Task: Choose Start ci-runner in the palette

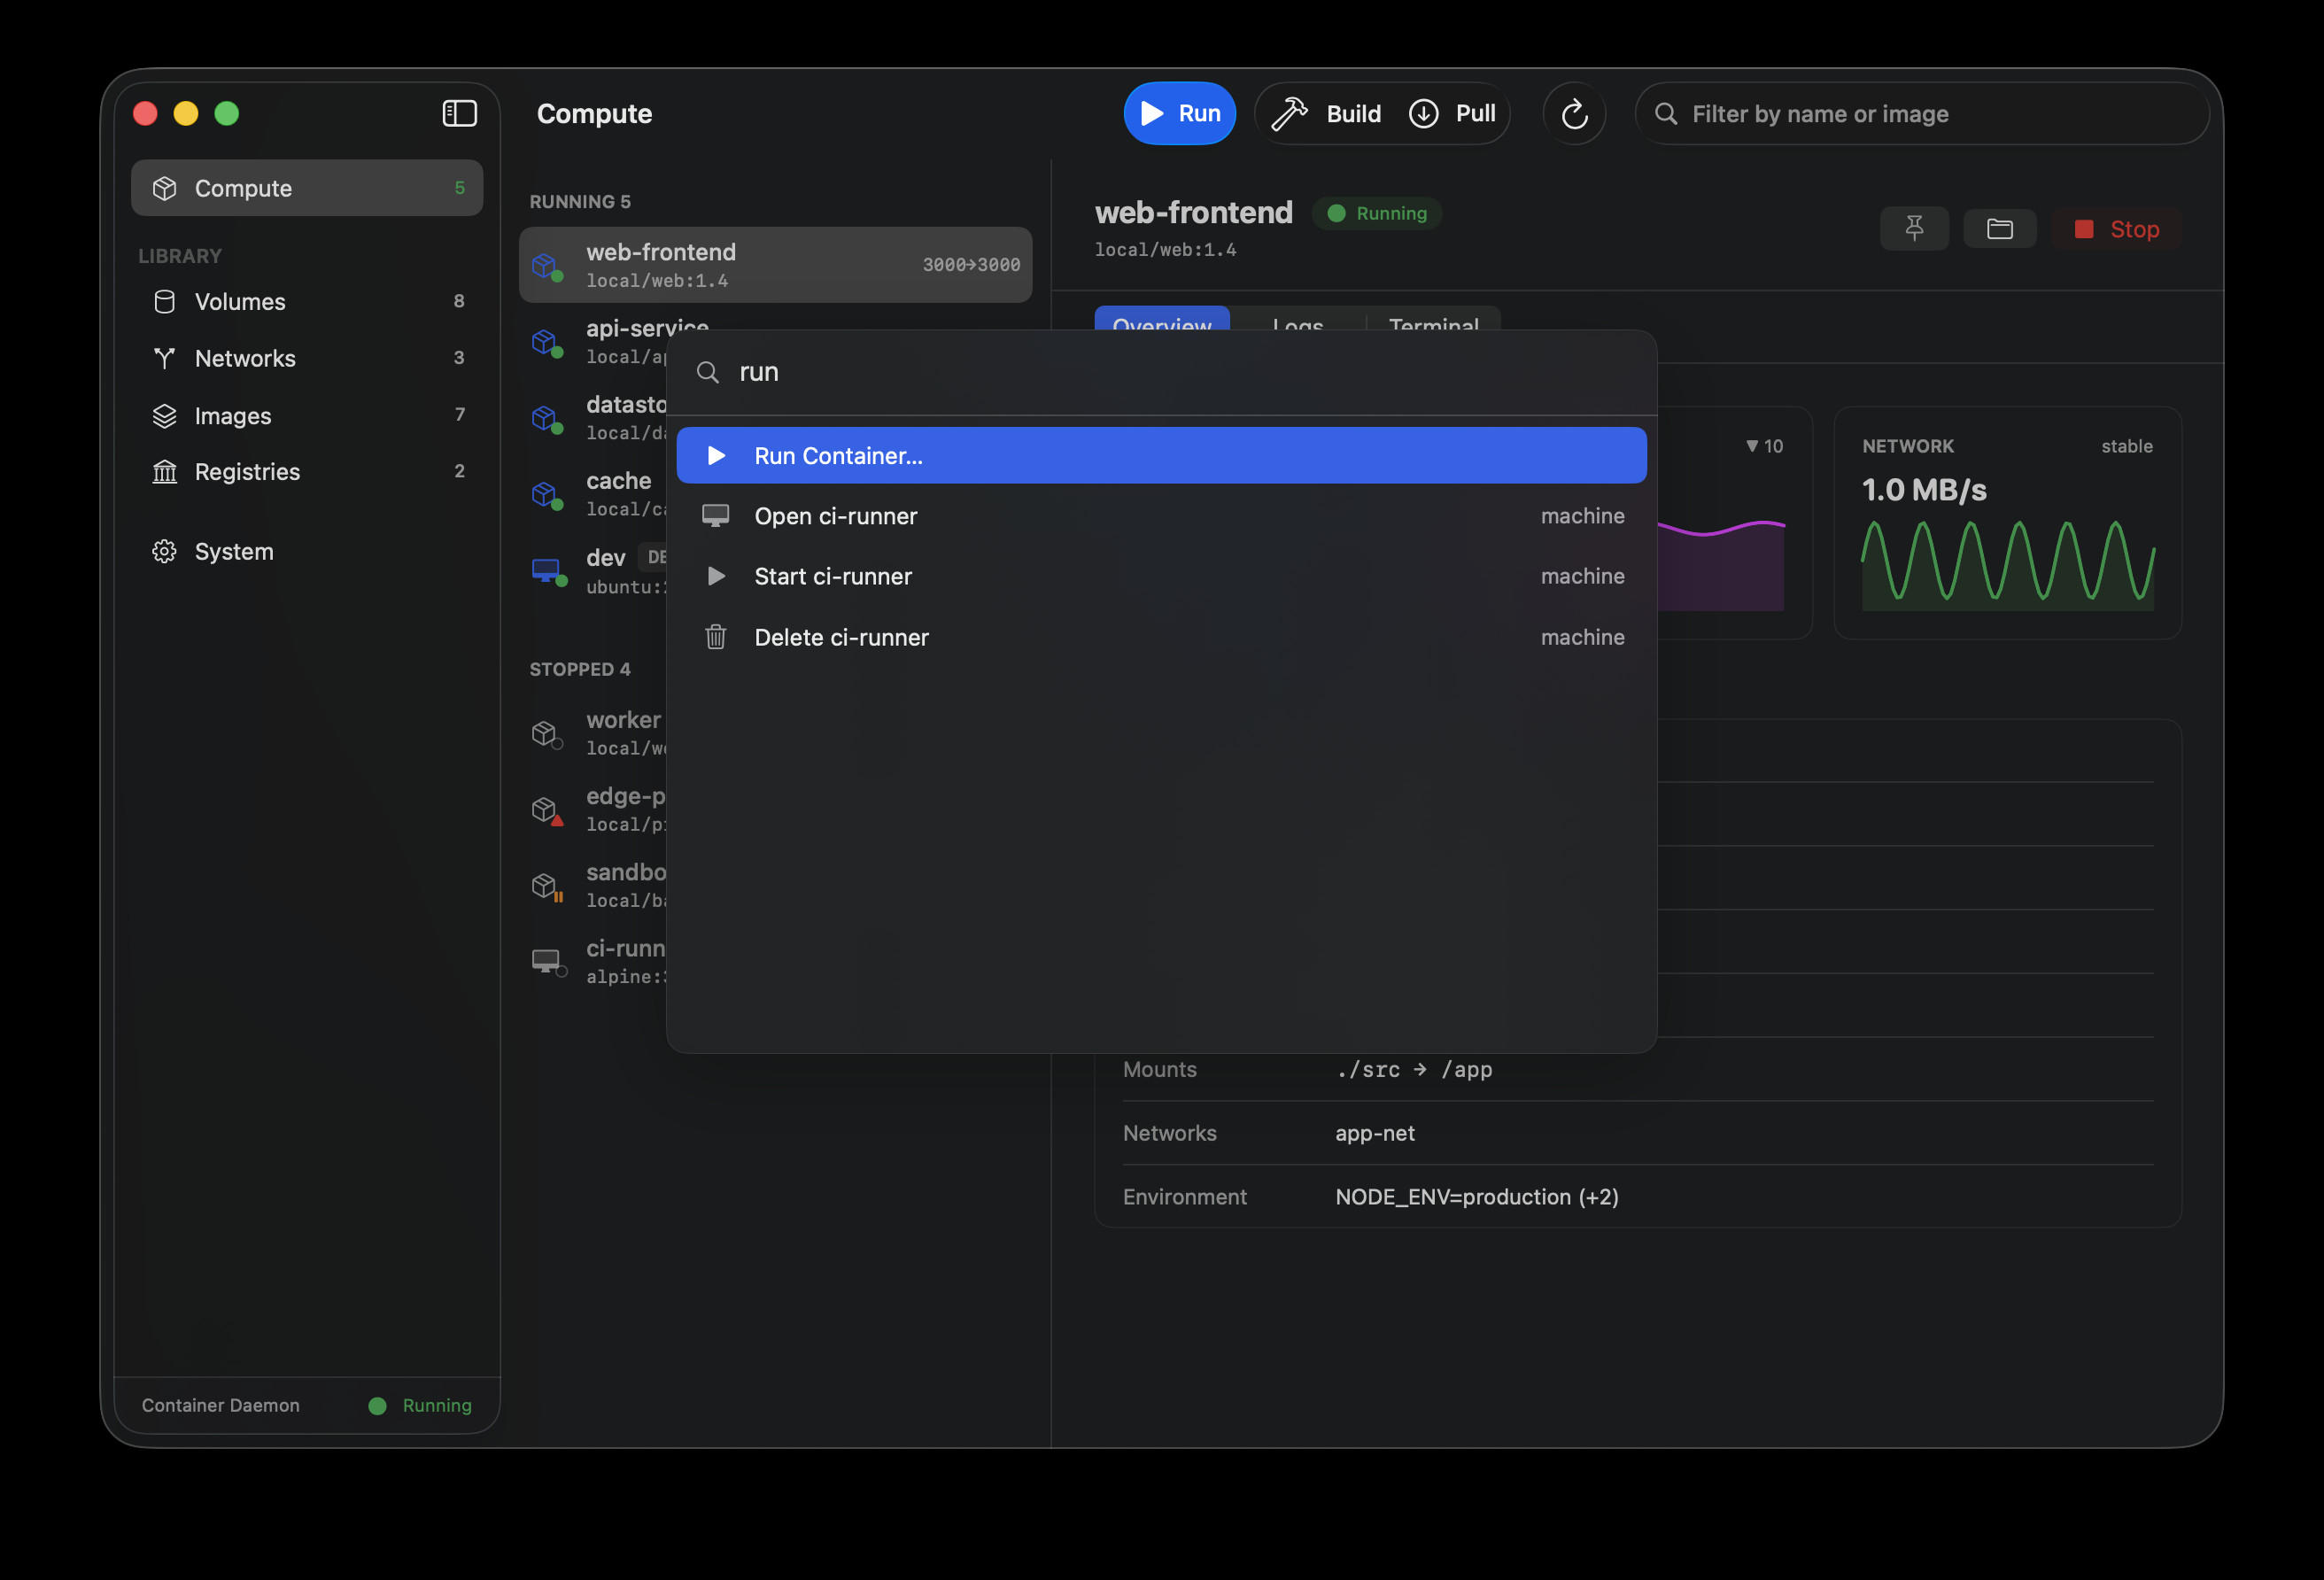Action: 1161,576
